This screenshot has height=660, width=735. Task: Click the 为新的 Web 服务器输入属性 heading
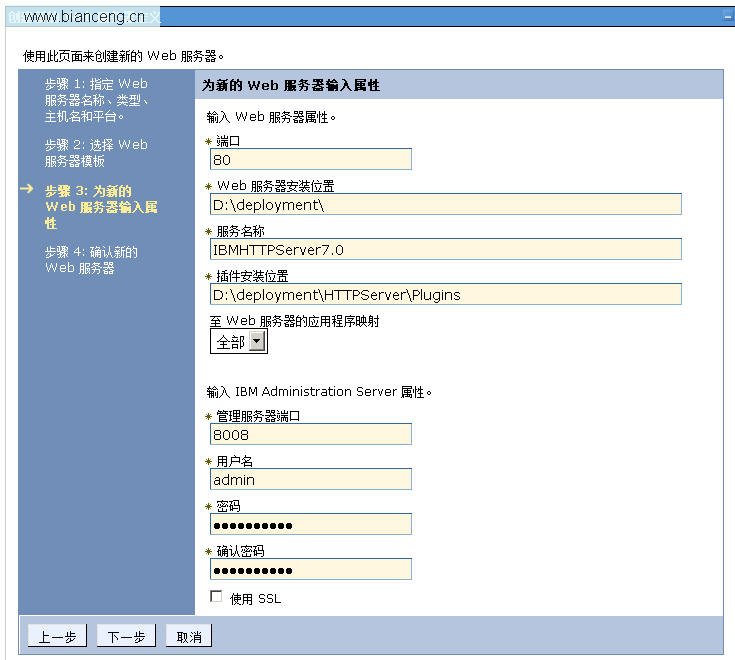click(x=291, y=85)
